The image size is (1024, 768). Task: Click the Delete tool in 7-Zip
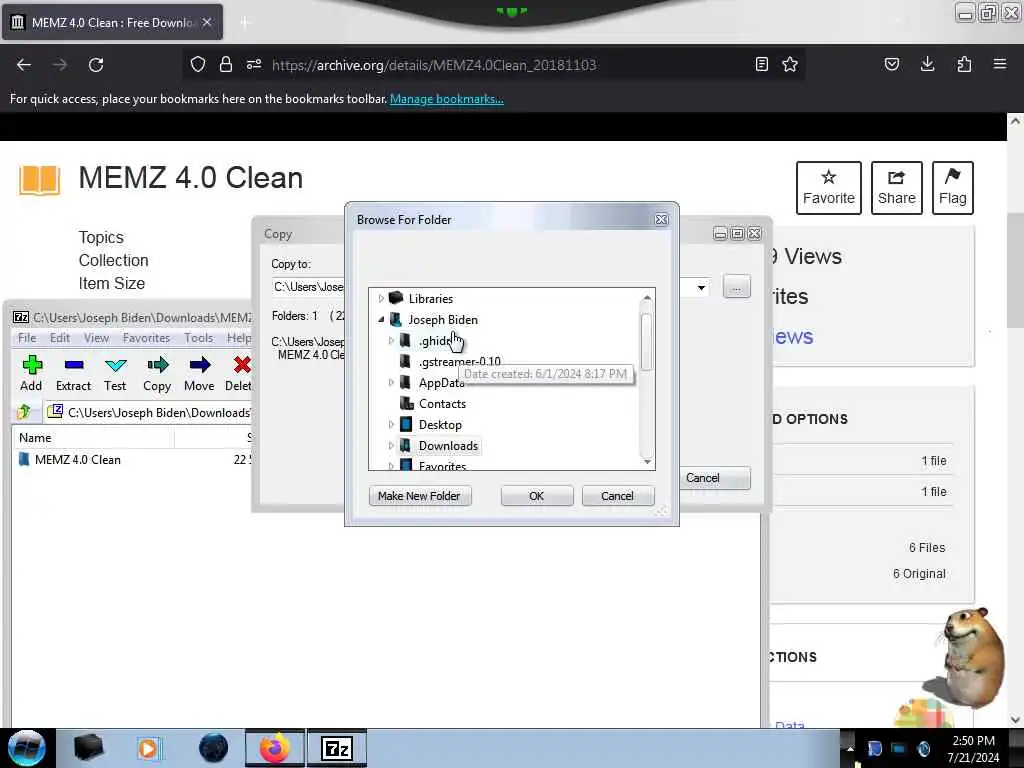pyautogui.click(x=240, y=374)
